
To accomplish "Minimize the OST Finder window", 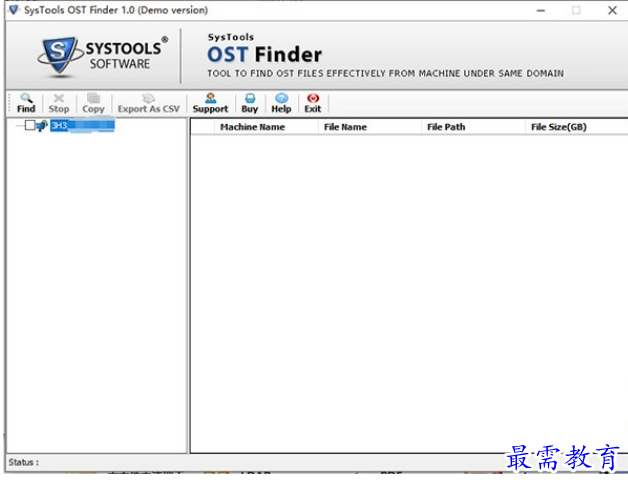I will (x=541, y=10).
